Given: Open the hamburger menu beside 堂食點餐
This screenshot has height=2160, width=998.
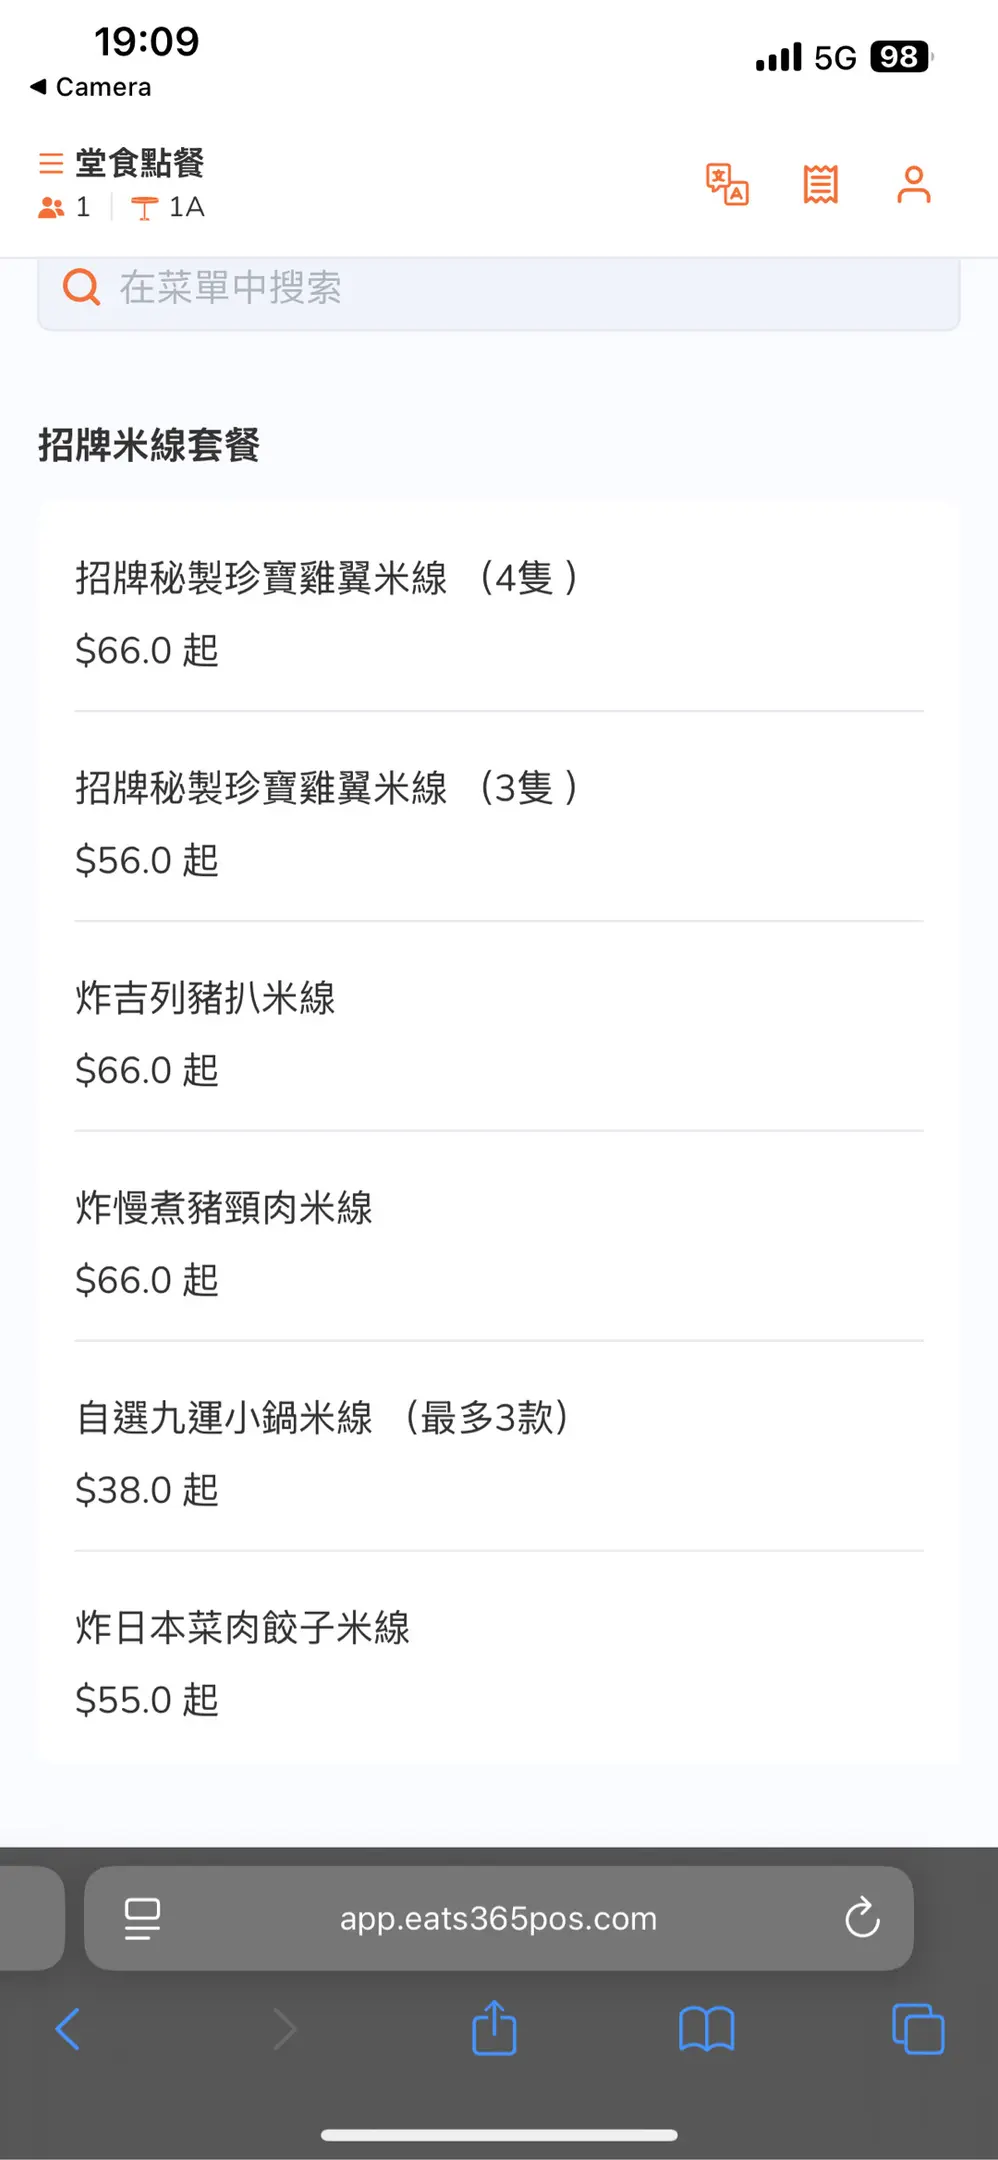Looking at the screenshot, I should coord(51,163).
